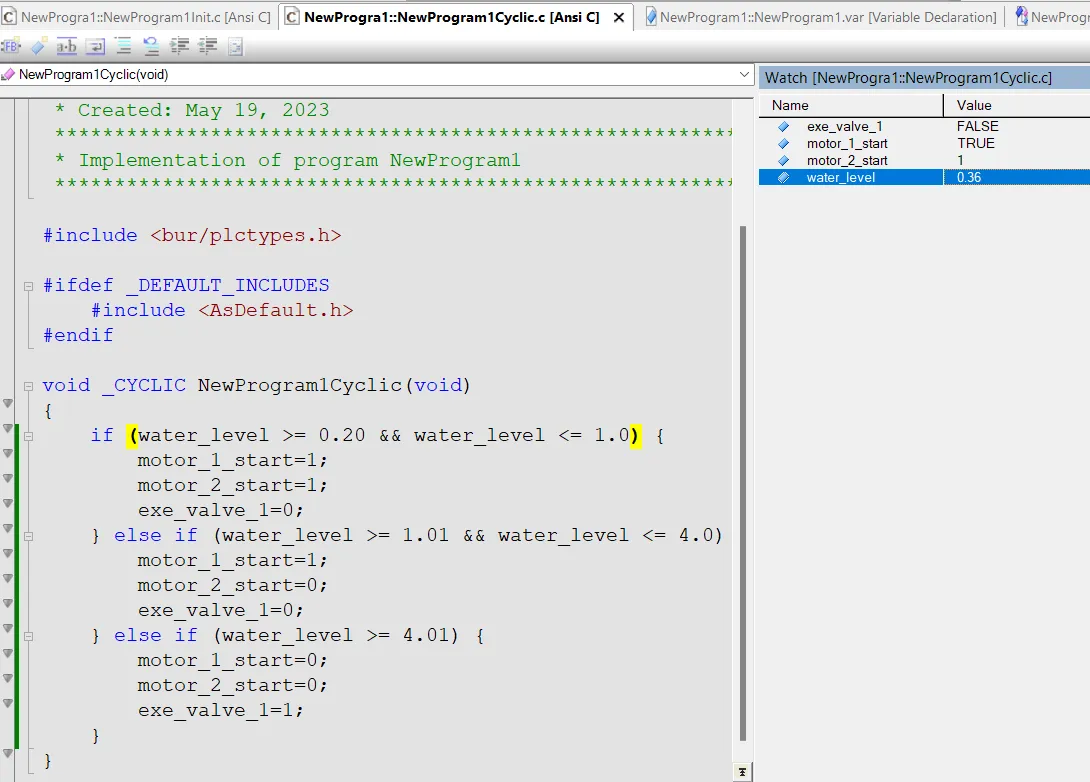Viewport: 1090px width, 782px height.
Task: Click the icon of the rightmost cut-off NewProg tab
Action: pos(1021,17)
